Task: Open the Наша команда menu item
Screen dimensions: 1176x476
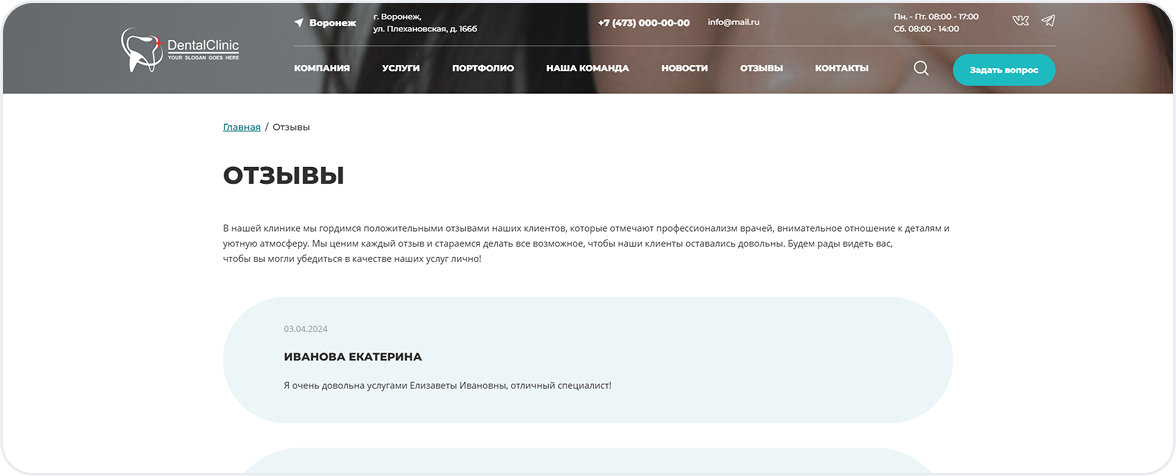Action: (587, 69)
